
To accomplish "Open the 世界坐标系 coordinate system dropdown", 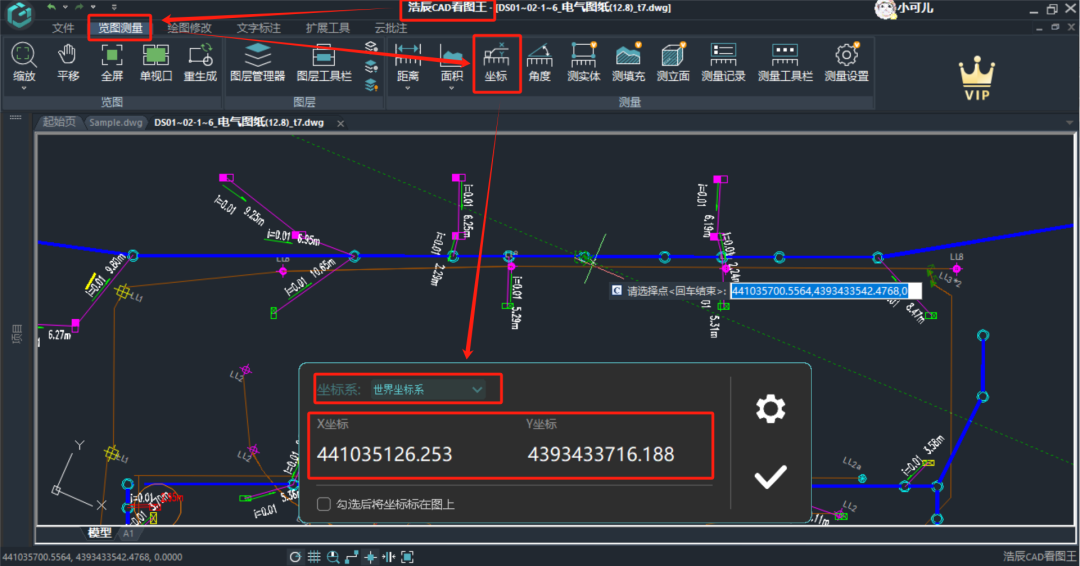I will click(427, 390).
